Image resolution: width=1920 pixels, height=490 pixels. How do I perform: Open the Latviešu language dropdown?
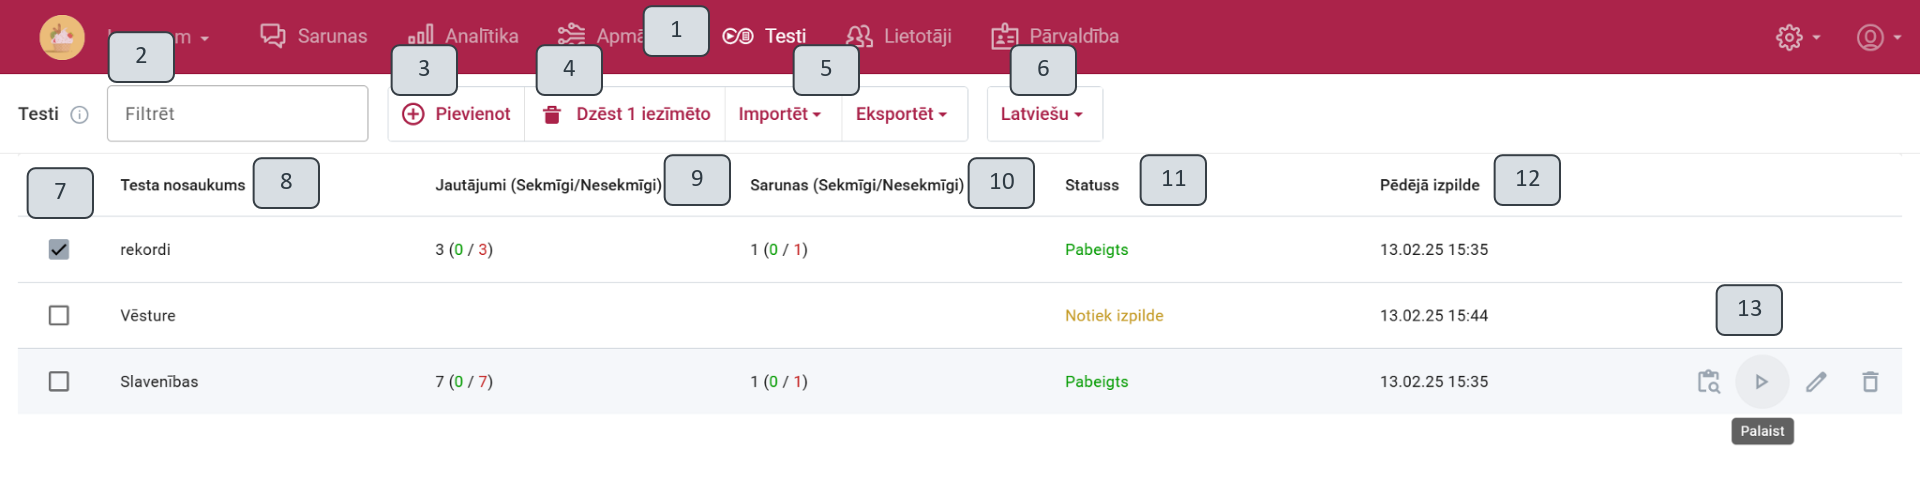pyautogui.click(x=1041, y=114)
